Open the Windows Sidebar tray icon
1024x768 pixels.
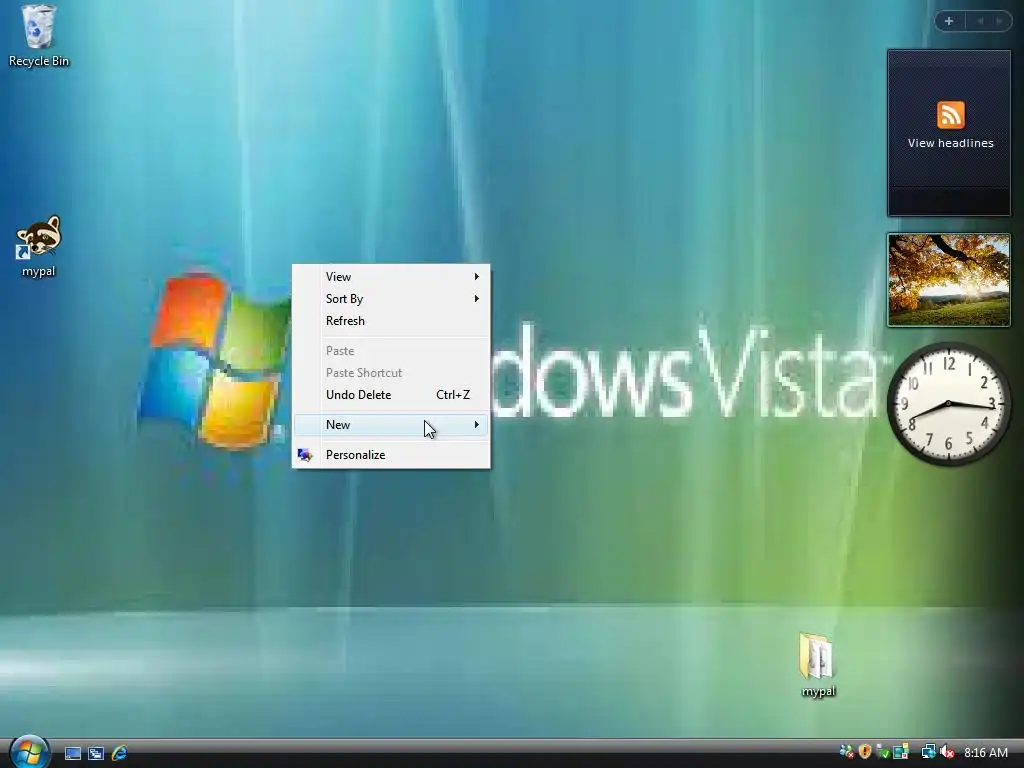pyautogui.click(x=901, y=752)
